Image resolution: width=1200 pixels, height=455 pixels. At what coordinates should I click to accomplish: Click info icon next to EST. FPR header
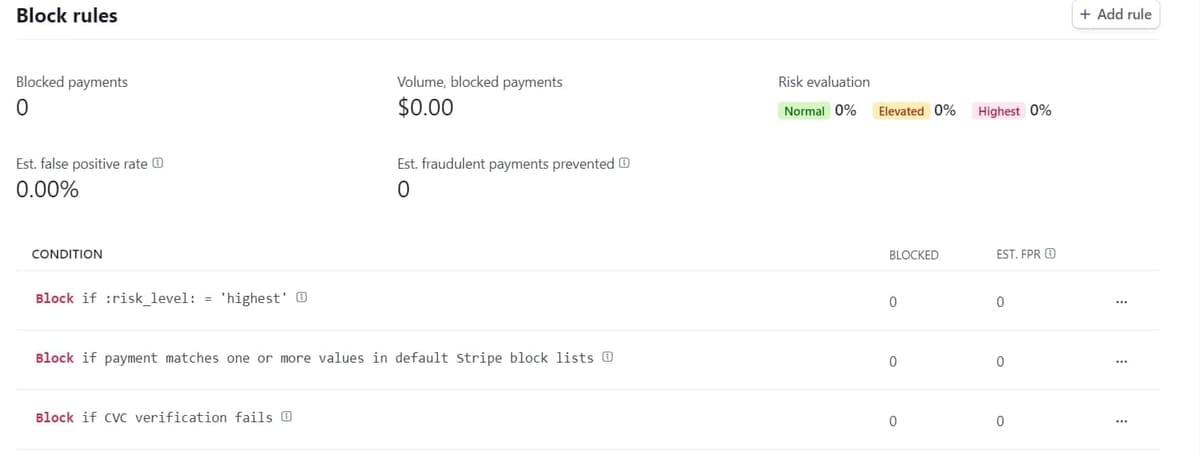(1049, 255)
